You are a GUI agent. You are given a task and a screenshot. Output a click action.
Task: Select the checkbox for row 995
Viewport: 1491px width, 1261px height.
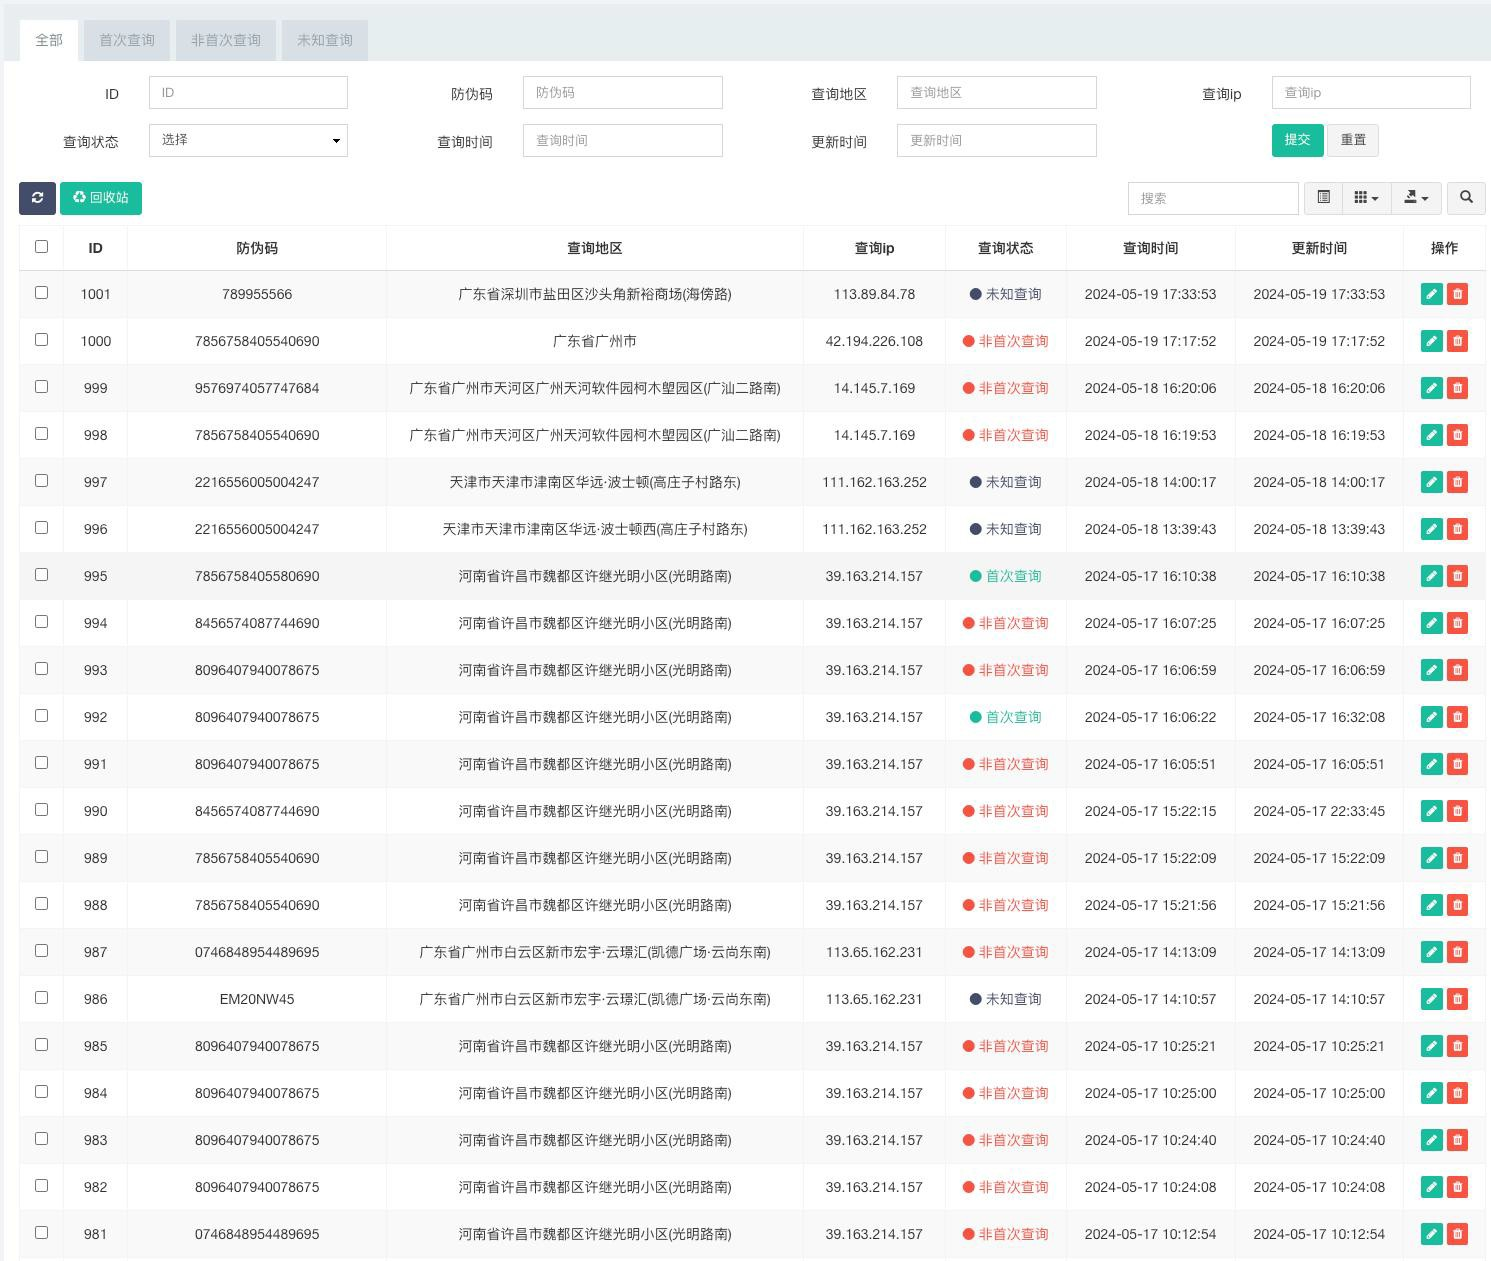pos(41,574)
